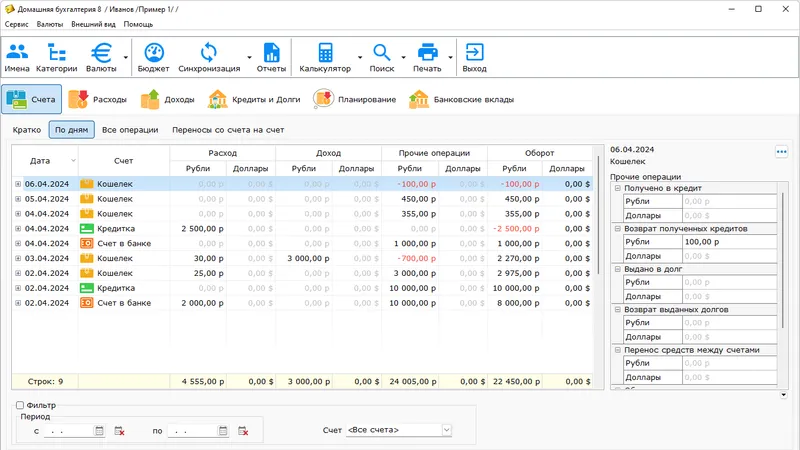Sort by the Дата column header
The height and width of the screenshot is (450, 800).
coord(40,160)
